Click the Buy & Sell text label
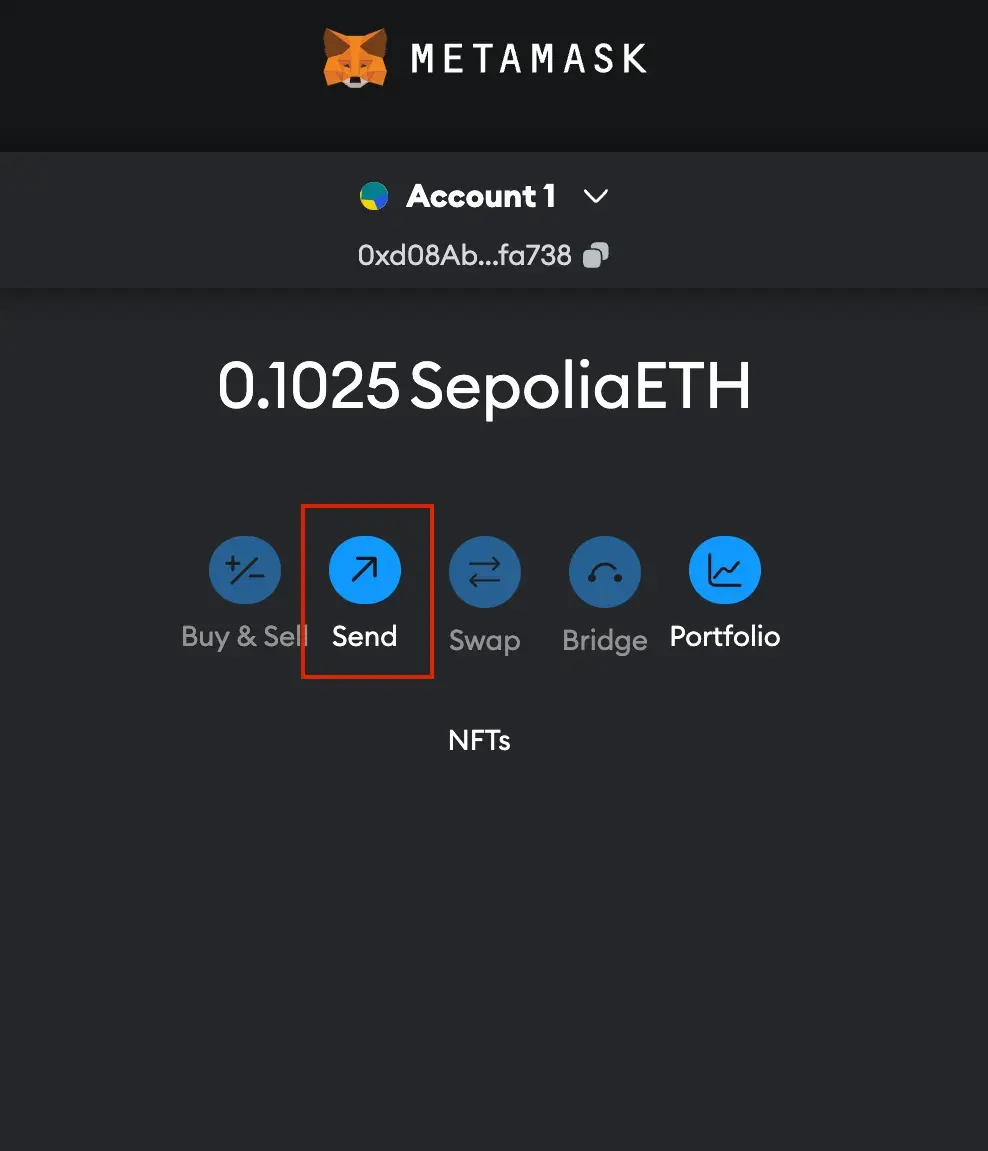Image resolution: width=988 pixels, height=1151 pixels. pyautogui.click(x=244, y=637)
